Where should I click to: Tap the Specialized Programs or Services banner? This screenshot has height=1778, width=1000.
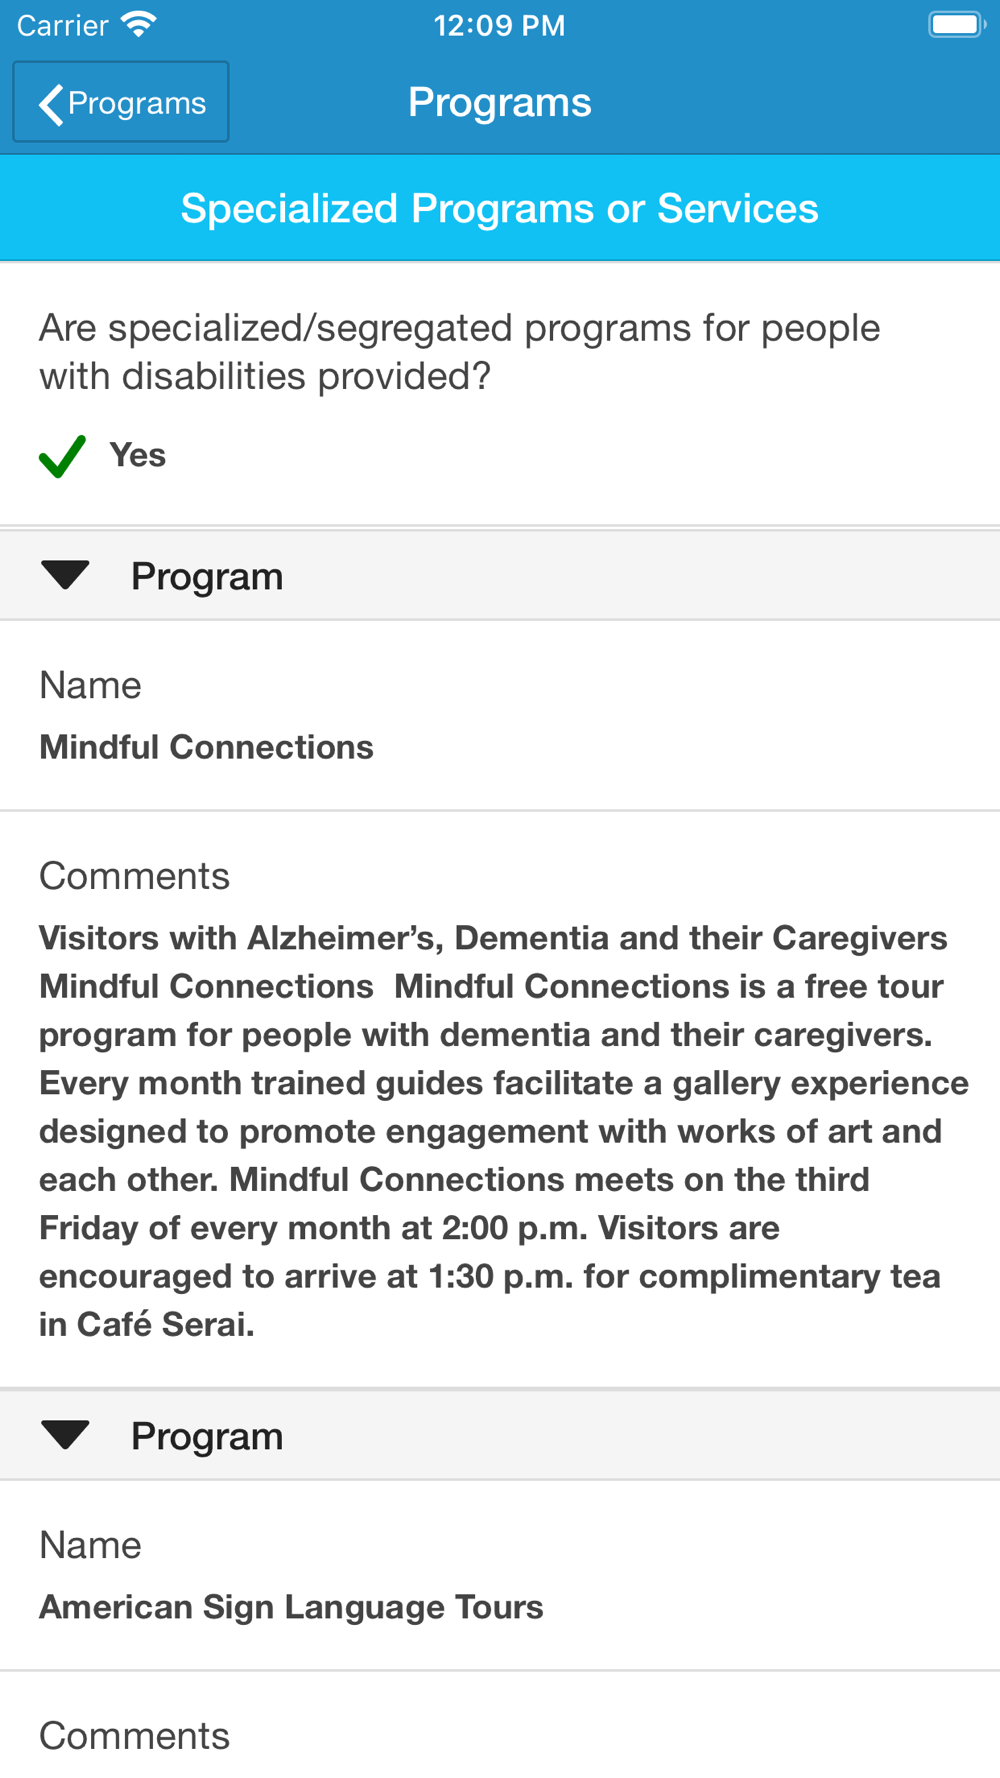[x=499, y=209]
